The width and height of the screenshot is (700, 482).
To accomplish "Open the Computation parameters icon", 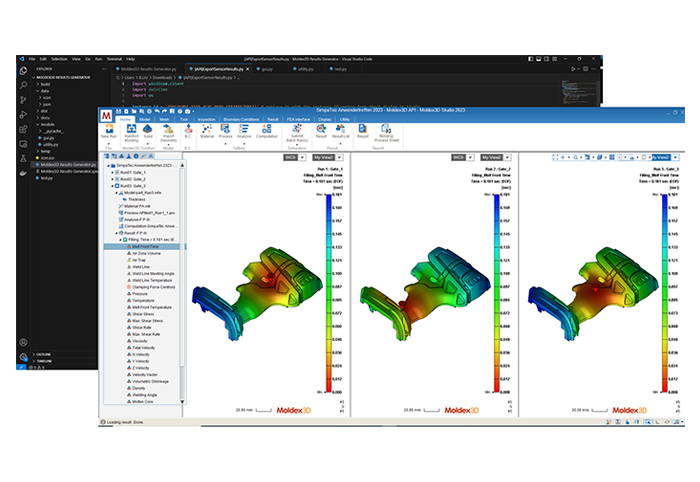I will (267, 131).
